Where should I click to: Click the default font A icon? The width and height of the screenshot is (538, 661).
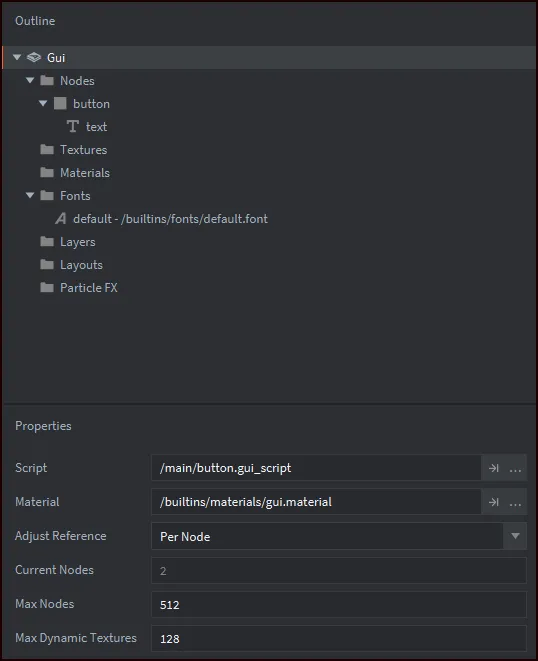[61, 218]
